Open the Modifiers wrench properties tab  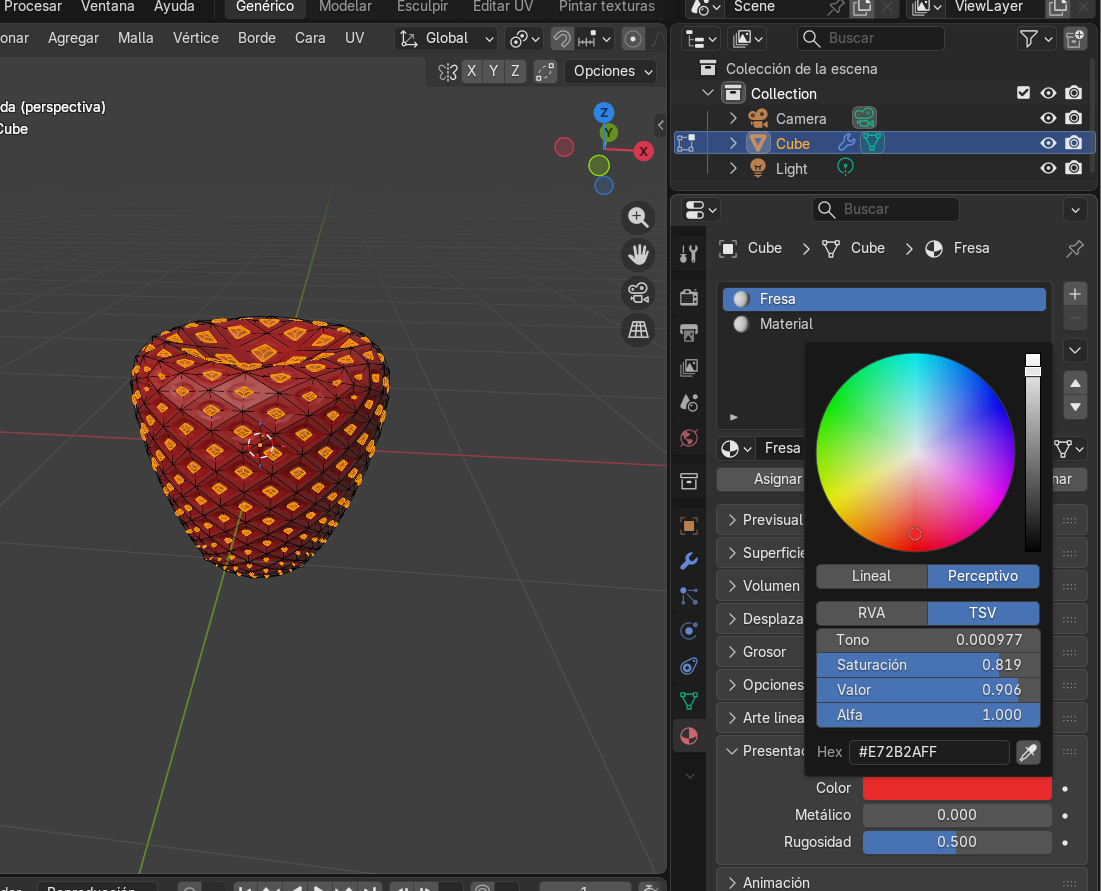point(688,561)
